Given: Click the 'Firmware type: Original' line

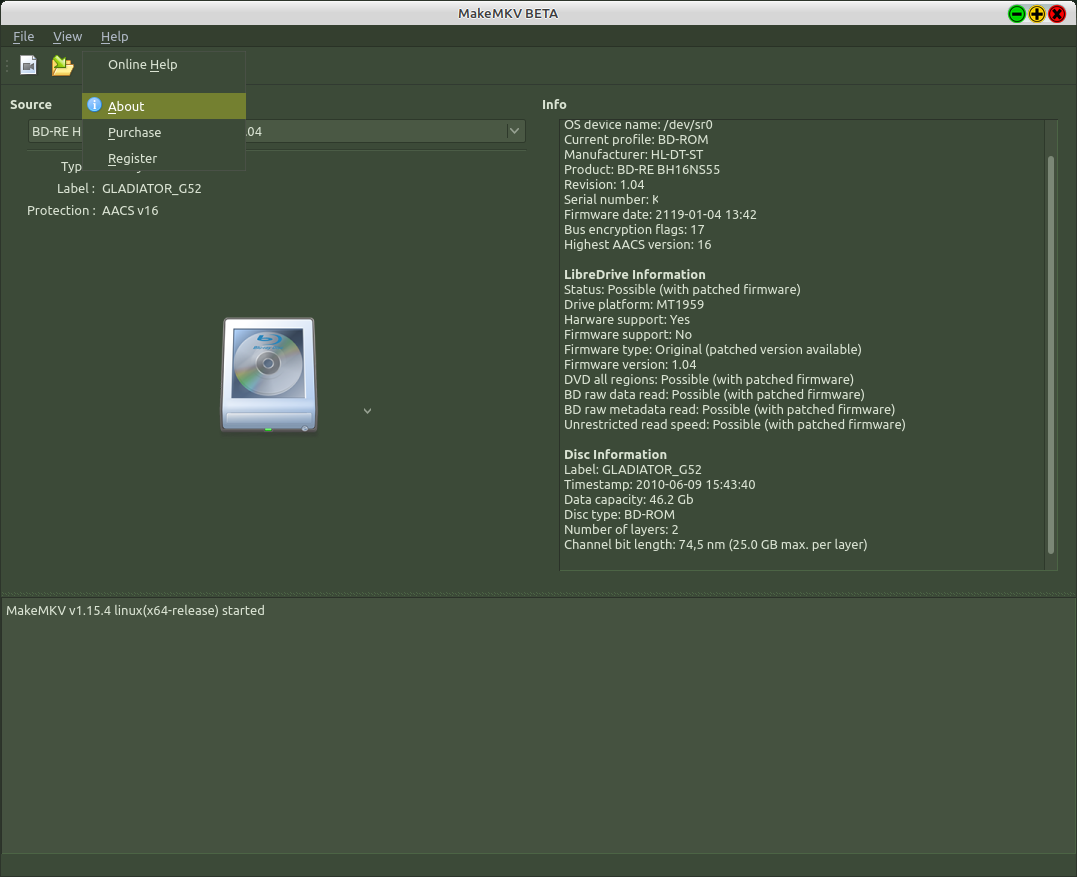Looking at the screenshot, I should tap(713, 350).
